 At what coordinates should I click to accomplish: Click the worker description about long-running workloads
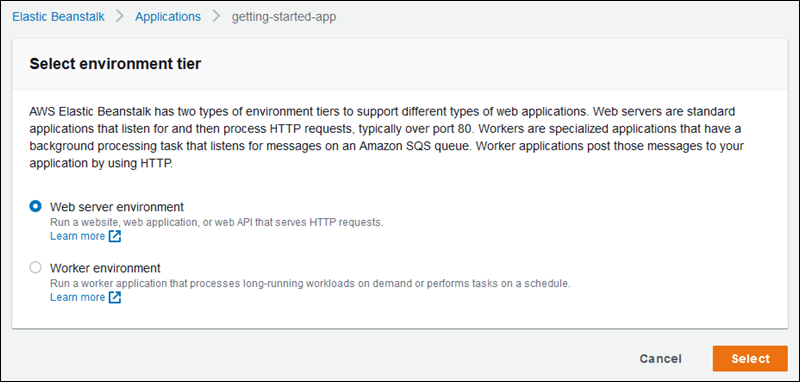coord(310,284)
